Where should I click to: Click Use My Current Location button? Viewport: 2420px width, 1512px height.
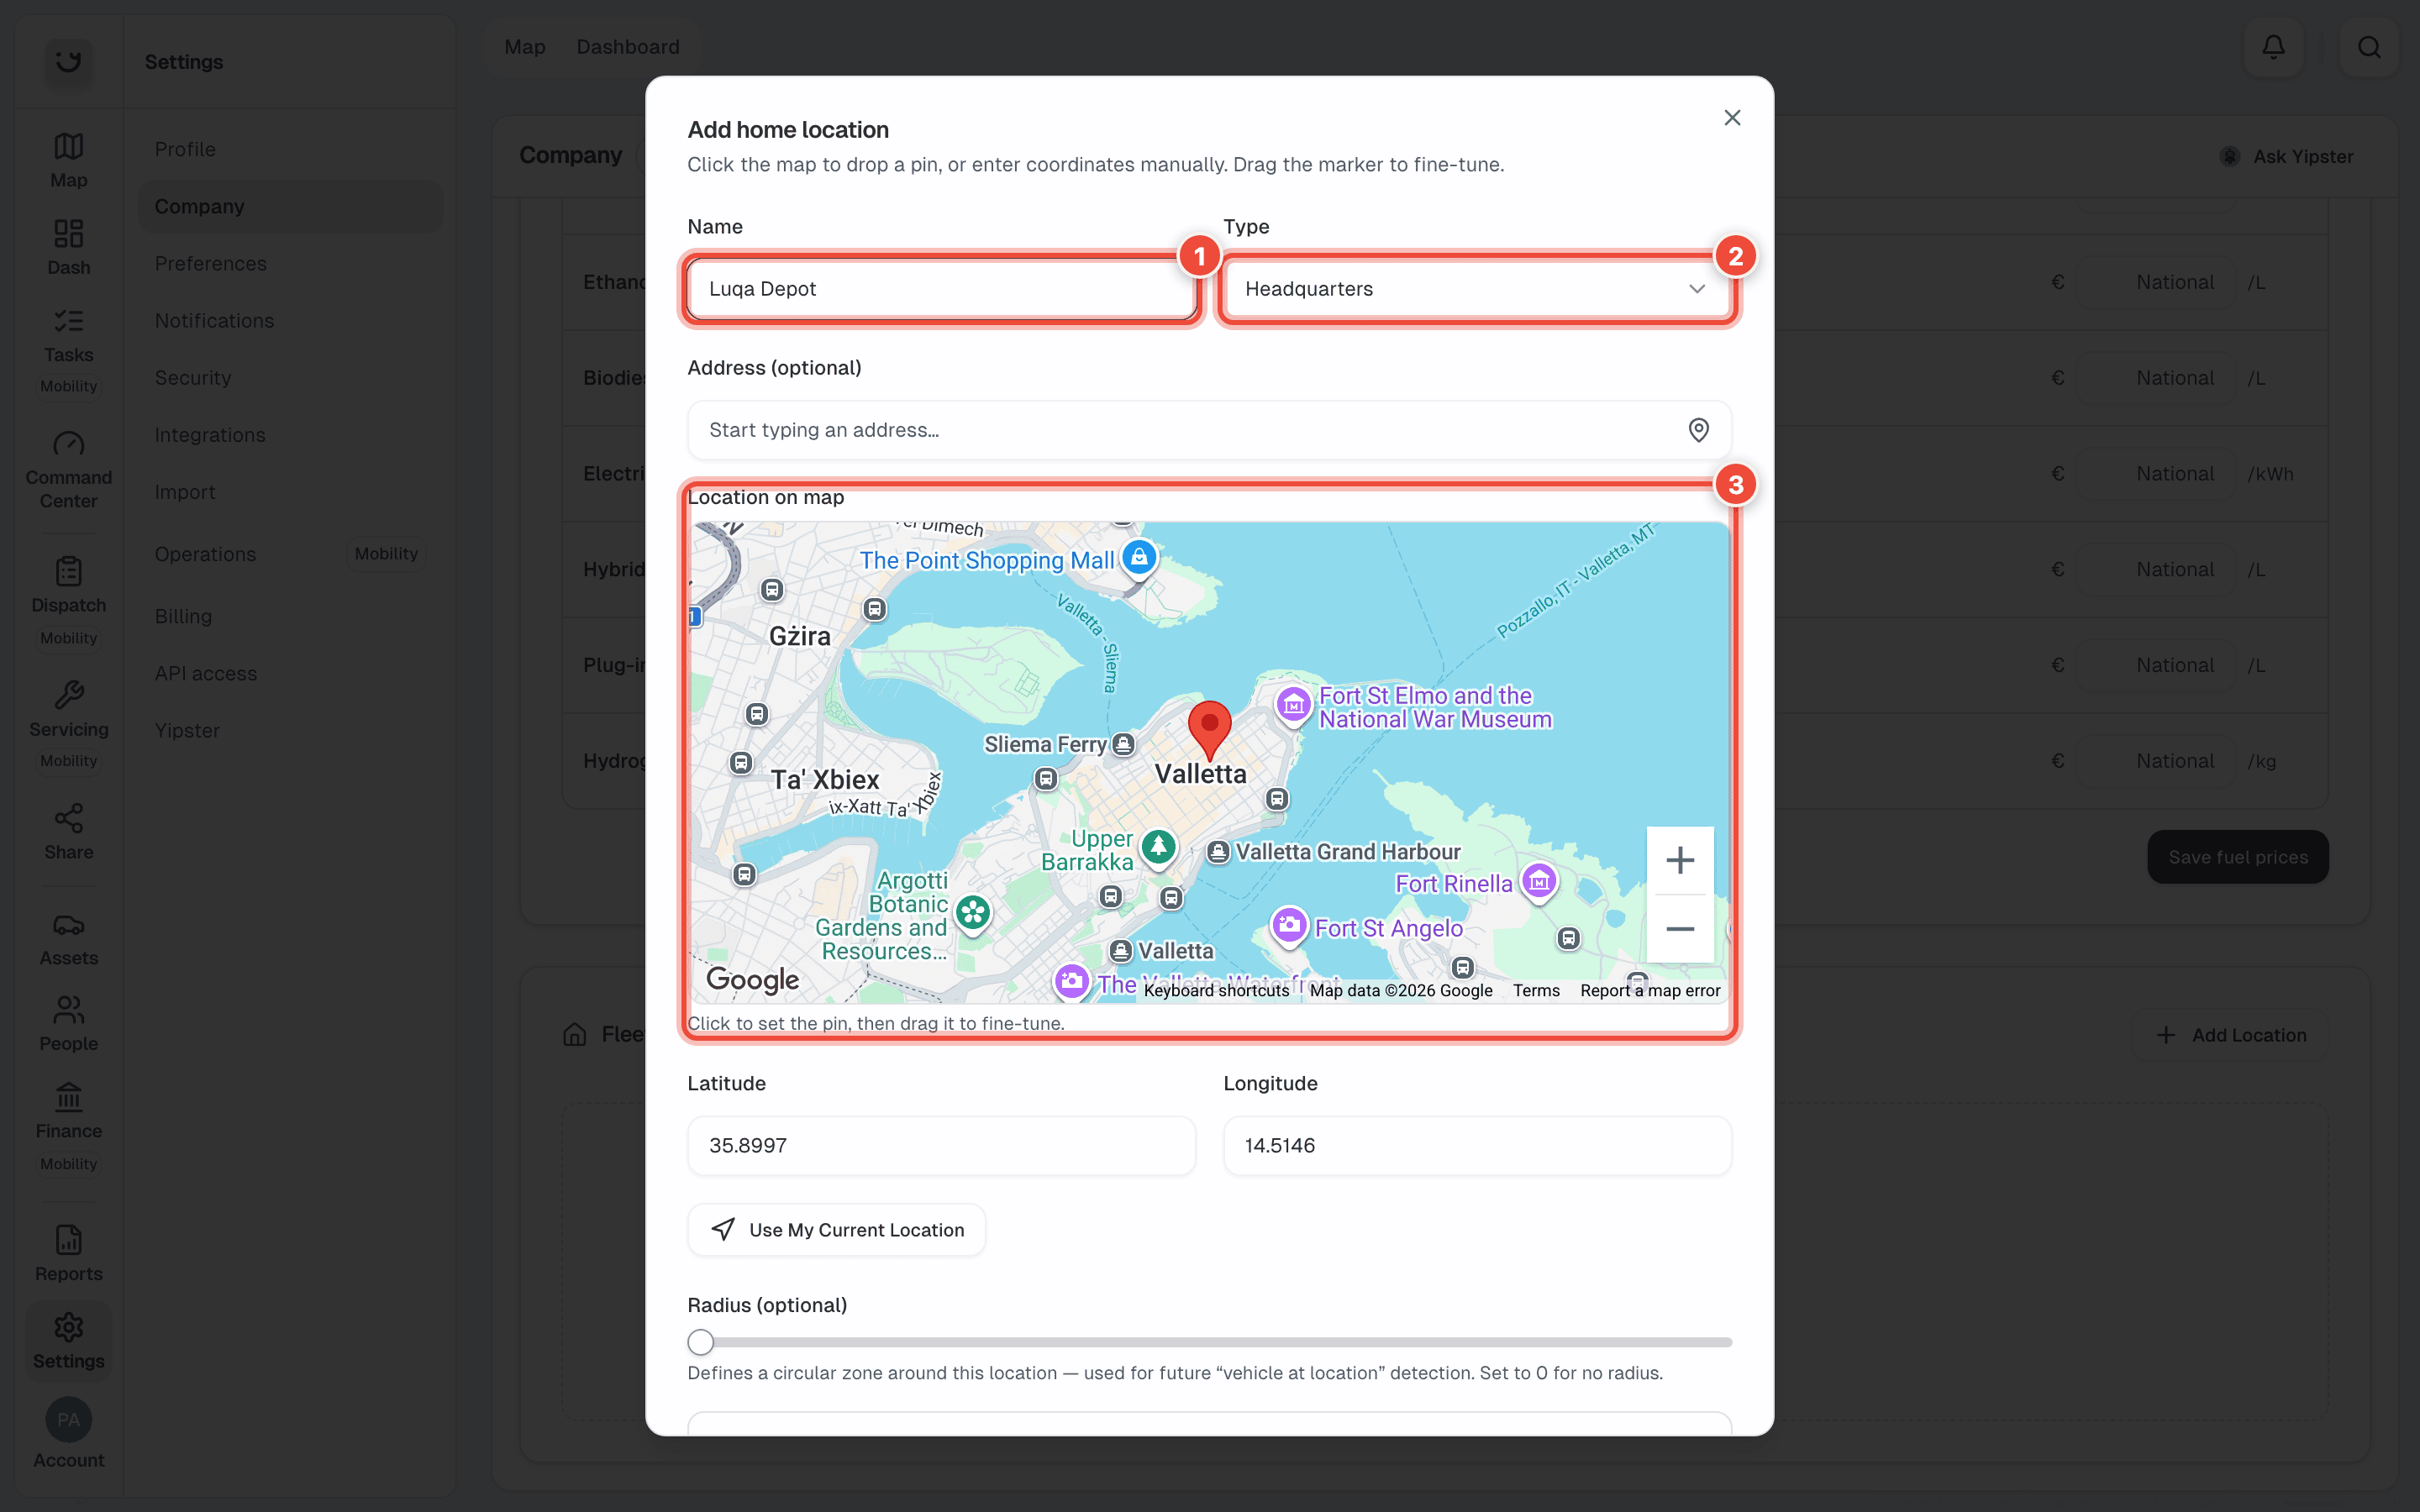point(836,1230)
